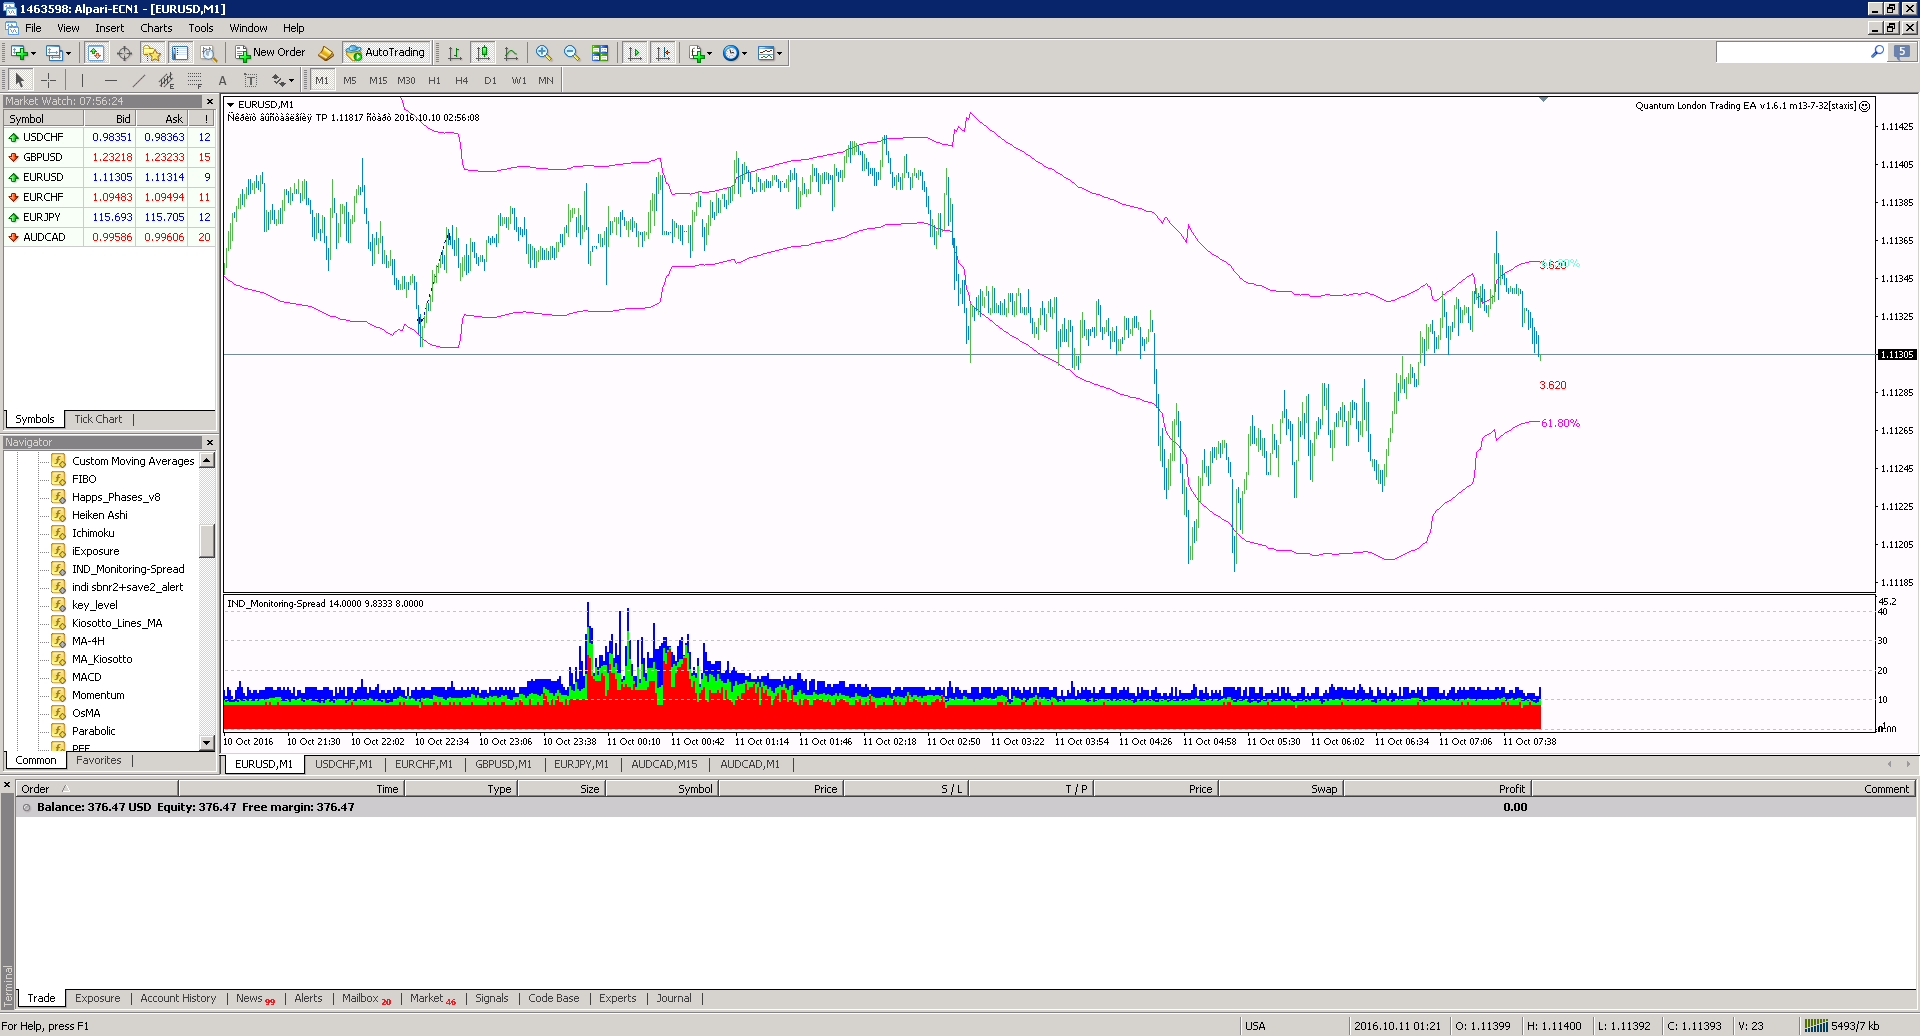This screenshot has height=1036, width=1920.
Task: Switch chart to Candlesticks icon
Action: [x=483, y=53]
